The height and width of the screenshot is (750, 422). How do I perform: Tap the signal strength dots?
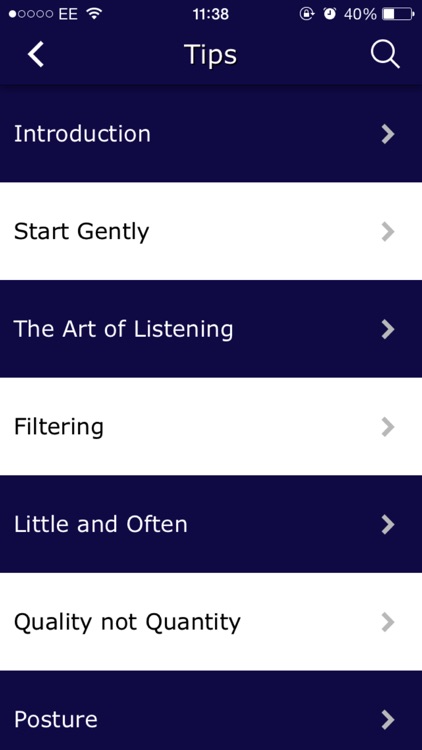31,14
